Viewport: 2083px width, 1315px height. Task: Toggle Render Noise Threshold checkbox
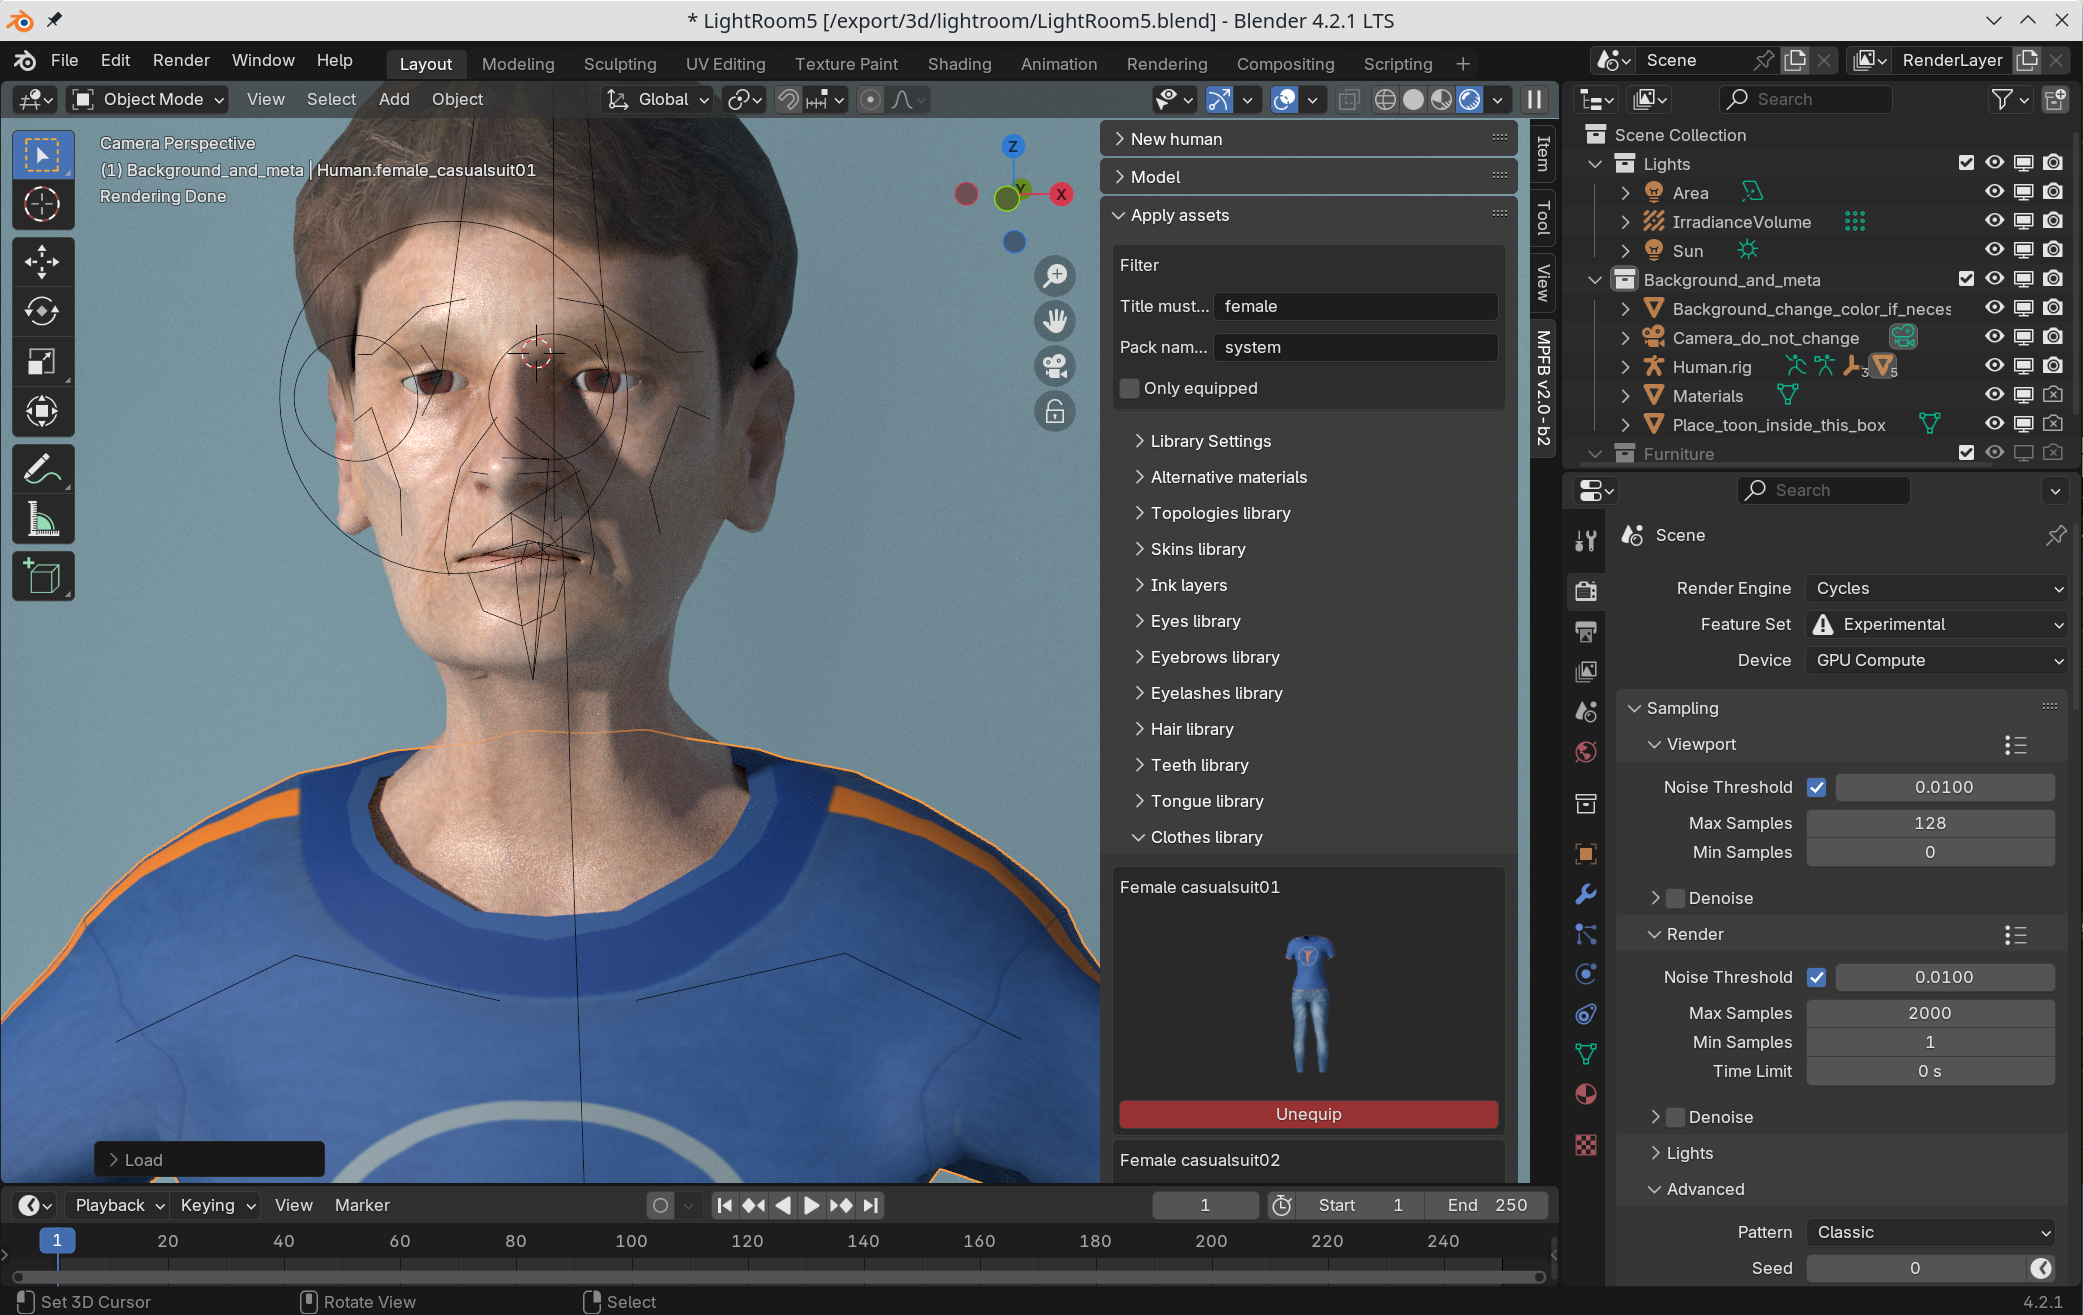pyautogui.click(x=1817, y=977)
